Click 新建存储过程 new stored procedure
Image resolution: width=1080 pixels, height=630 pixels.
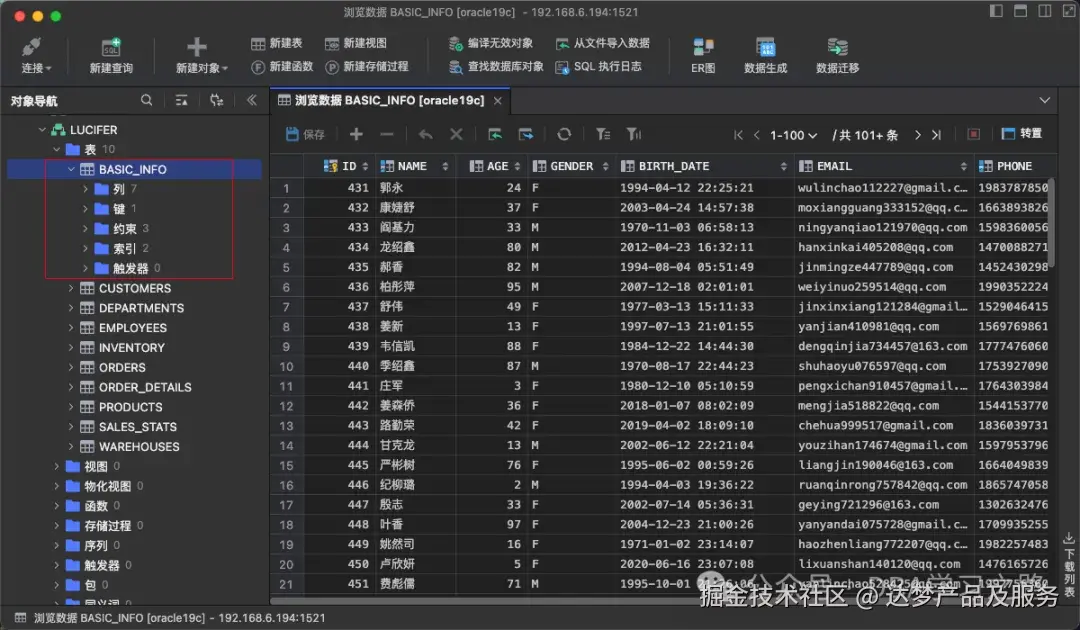pyautogui.click(x=367, y=67)
